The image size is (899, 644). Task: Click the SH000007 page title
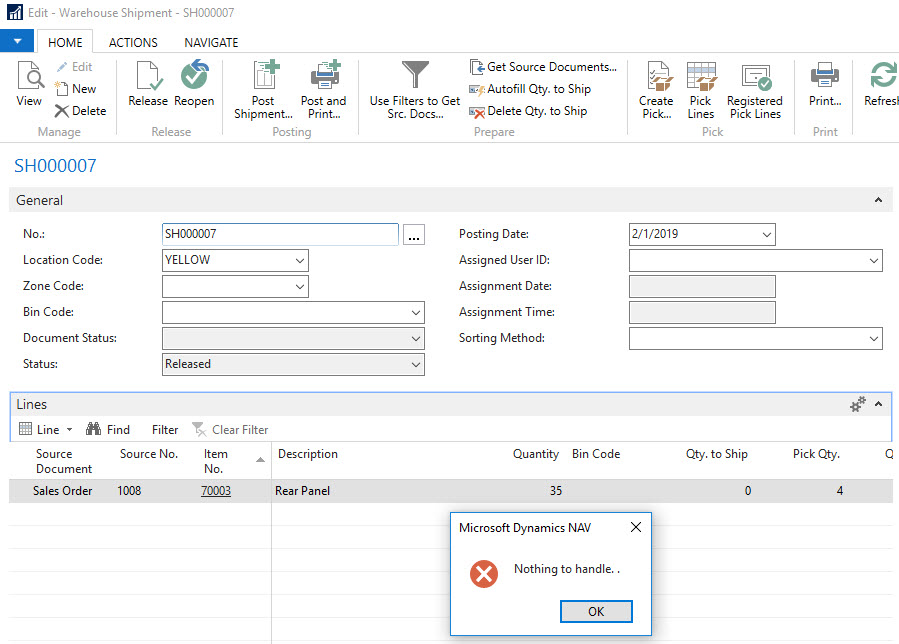pyautogui.click(x=55, y=166)
